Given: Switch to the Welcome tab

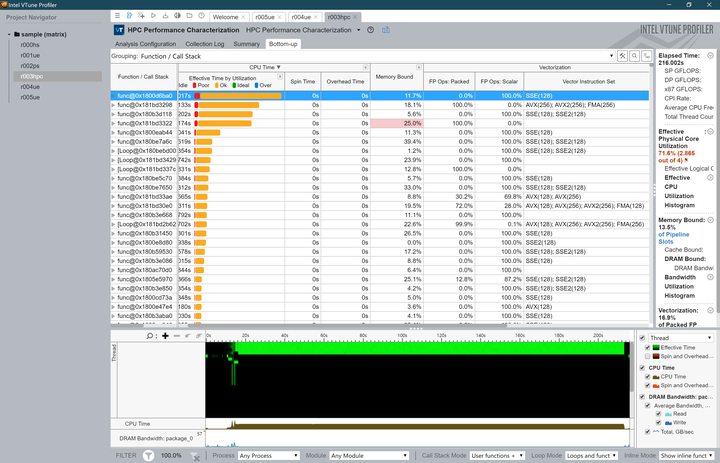Looking at the screenshot, I should pyautogui.click(x=225, y=17).
